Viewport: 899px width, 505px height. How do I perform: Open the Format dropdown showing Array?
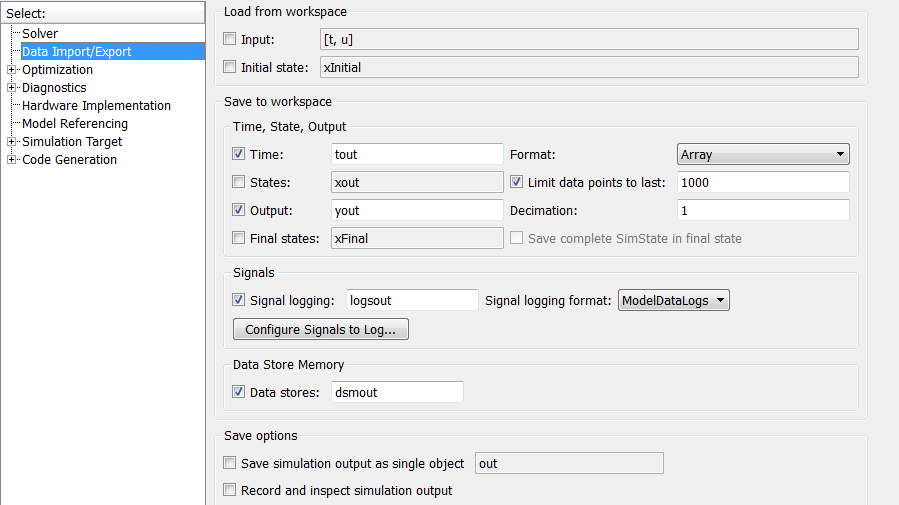click(763, 155)
